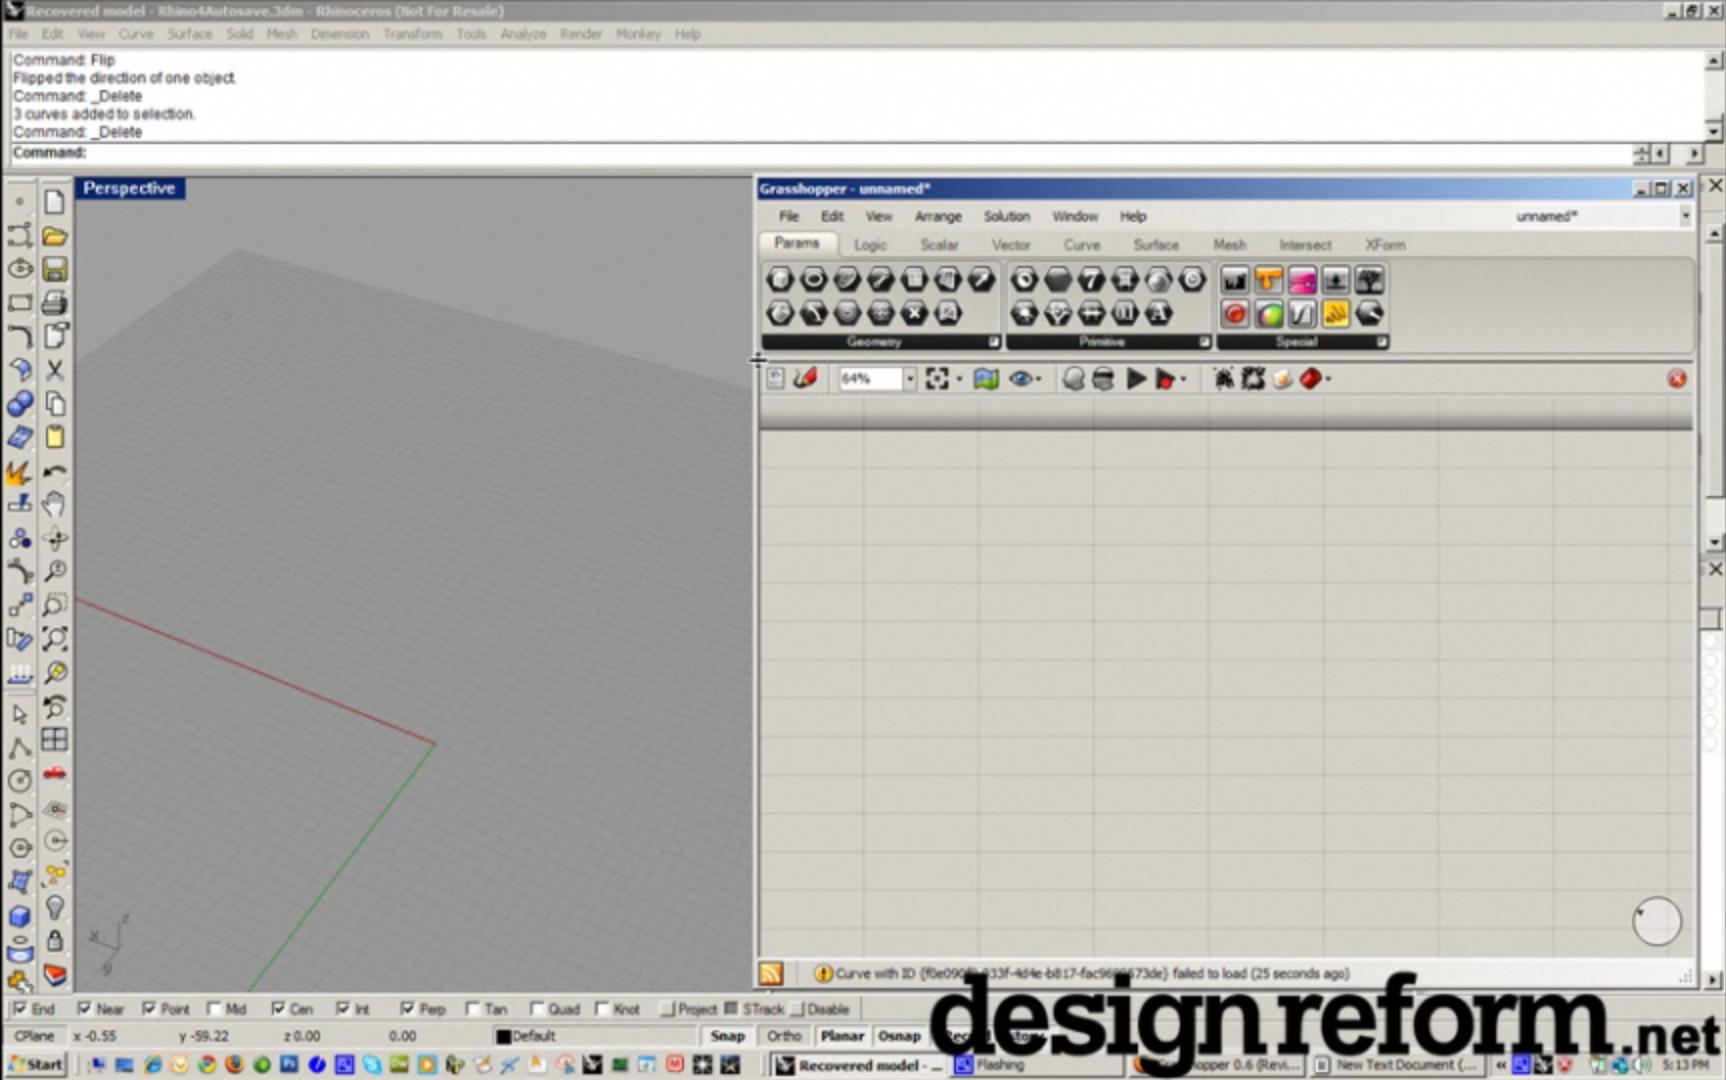
Task: Click the RSS feed icon in Grasshopper status bar
Action: 771,973
